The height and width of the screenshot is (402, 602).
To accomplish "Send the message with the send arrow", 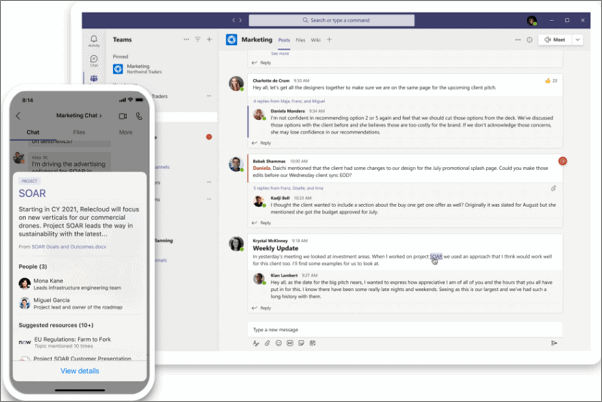I will 554,343.
